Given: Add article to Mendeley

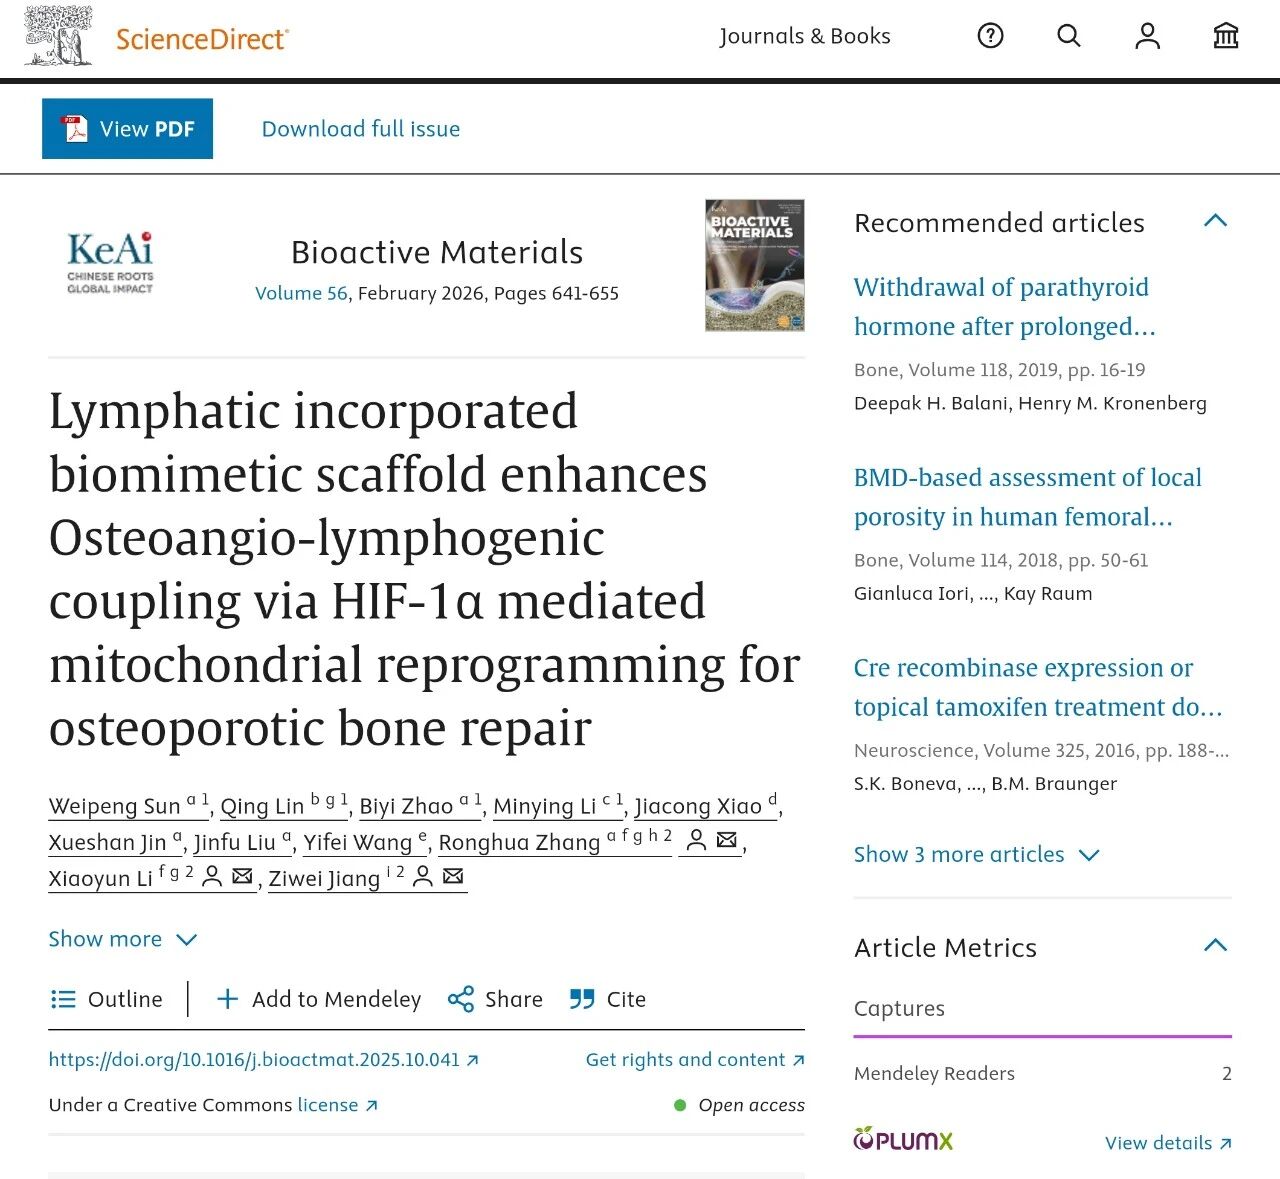Looking at the screenshot, I should pyautogui.click(x=319, y=999).
